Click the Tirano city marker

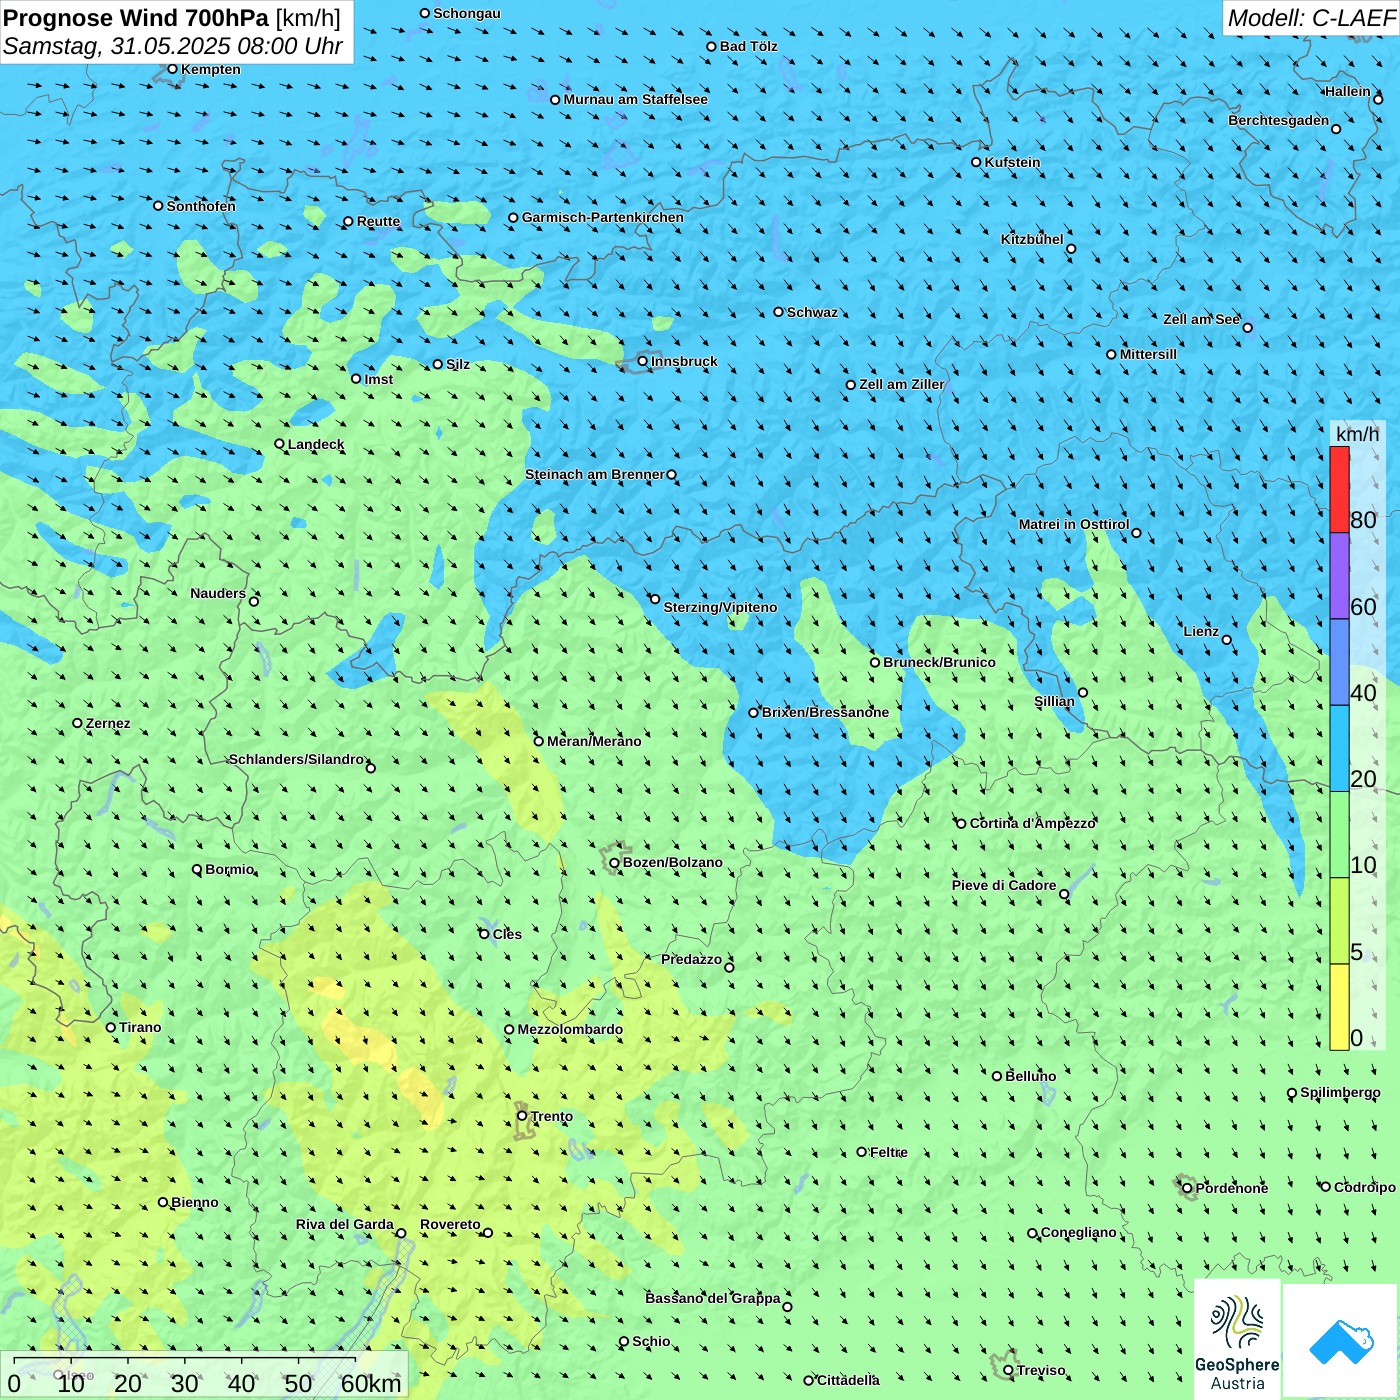pos(111,1027)
